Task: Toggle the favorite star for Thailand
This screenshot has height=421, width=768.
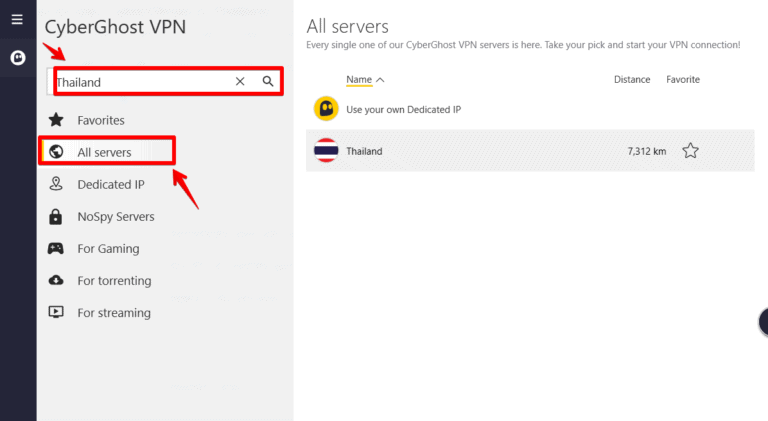Action: 690,151
